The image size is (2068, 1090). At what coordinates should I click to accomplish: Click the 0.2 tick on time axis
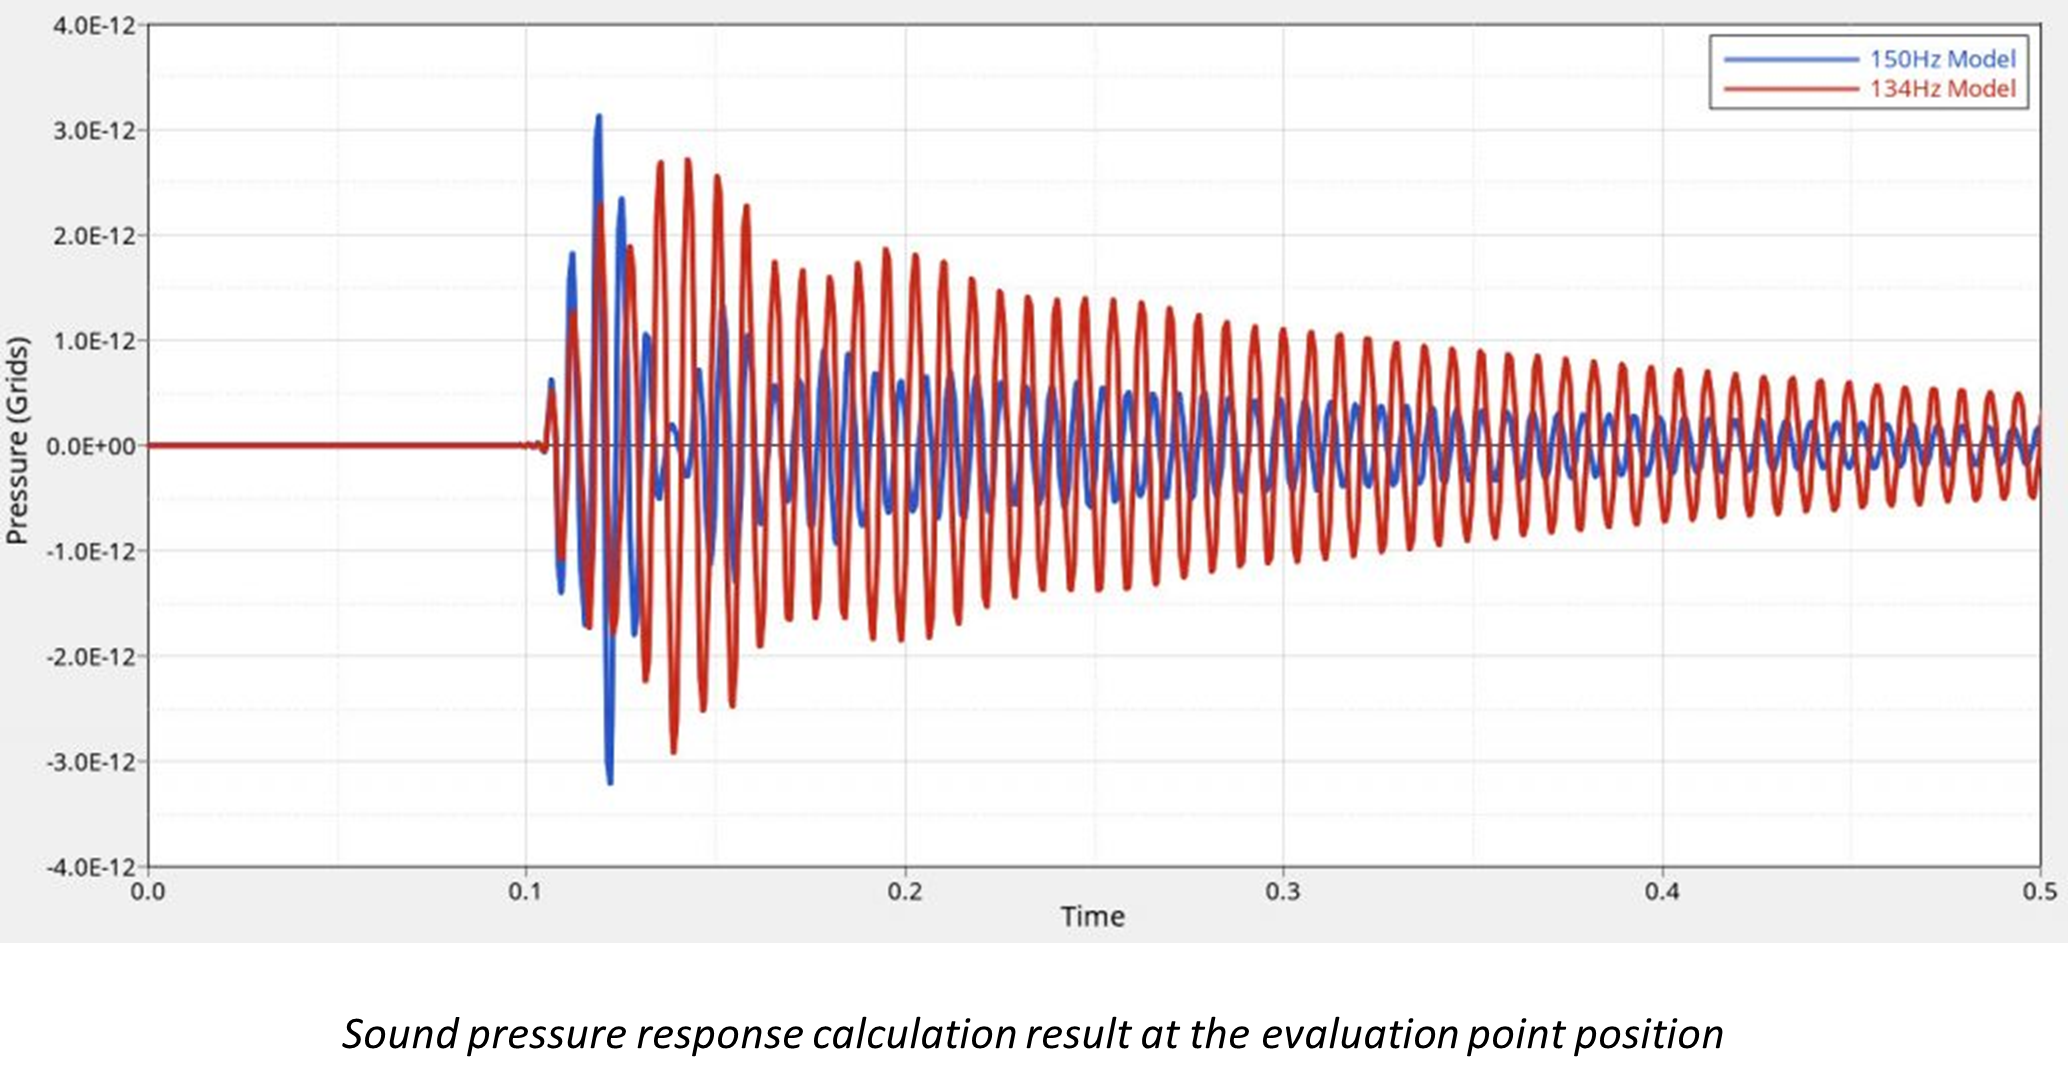[x=905, y=890]
